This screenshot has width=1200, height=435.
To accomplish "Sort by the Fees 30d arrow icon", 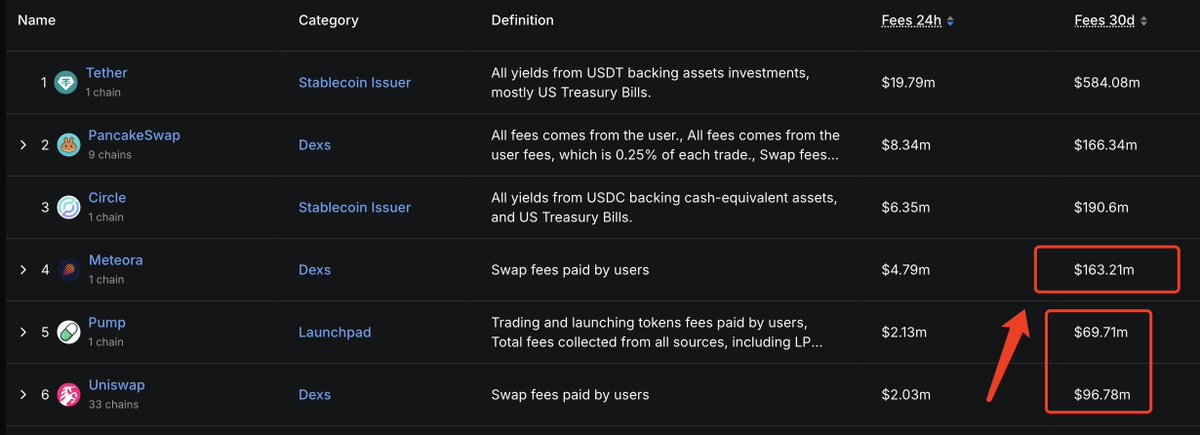I will (x=1143, y=20).
